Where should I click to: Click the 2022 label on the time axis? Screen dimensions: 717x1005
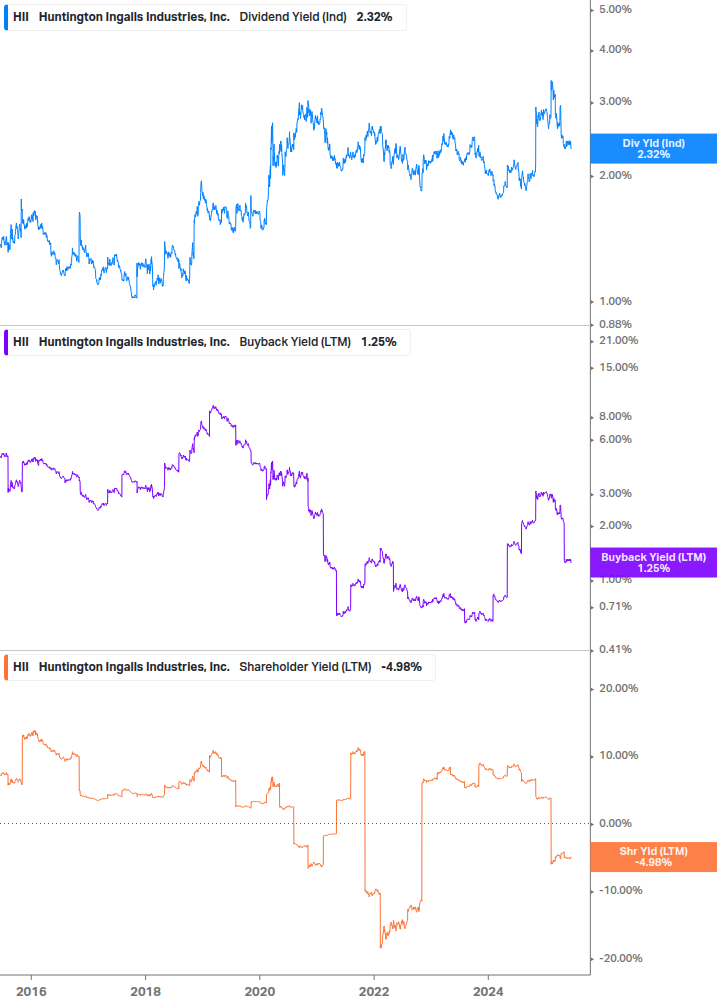coord(374,992)
